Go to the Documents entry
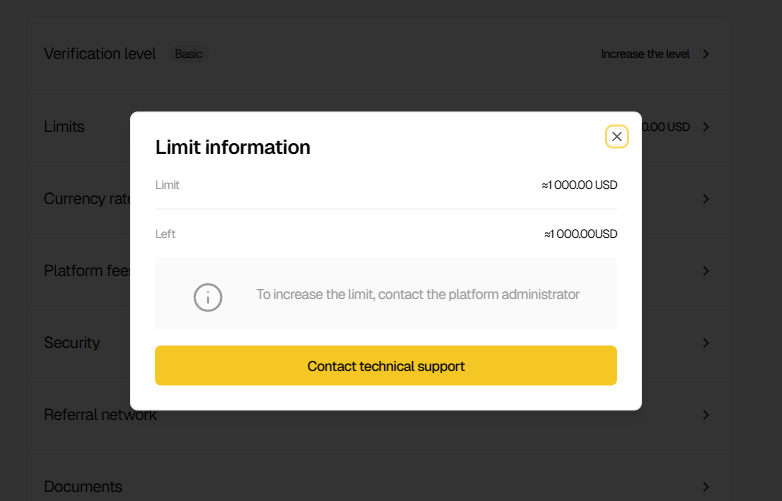The width and height of the screenshot is (782, 501). (83, 487)
